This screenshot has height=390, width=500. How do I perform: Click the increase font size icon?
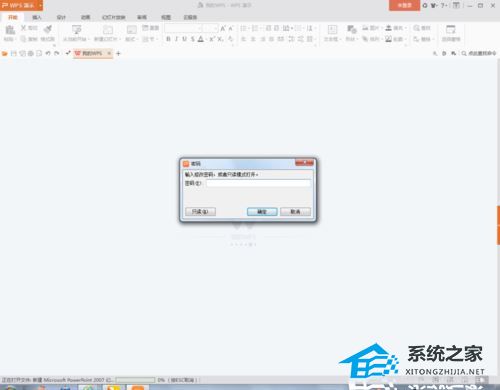[223, 28]
